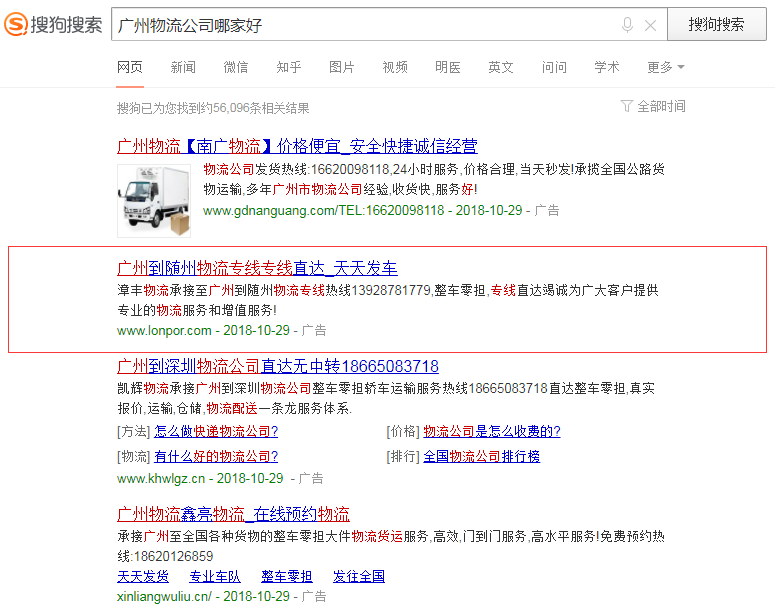Select the 网页 tab

130,67
